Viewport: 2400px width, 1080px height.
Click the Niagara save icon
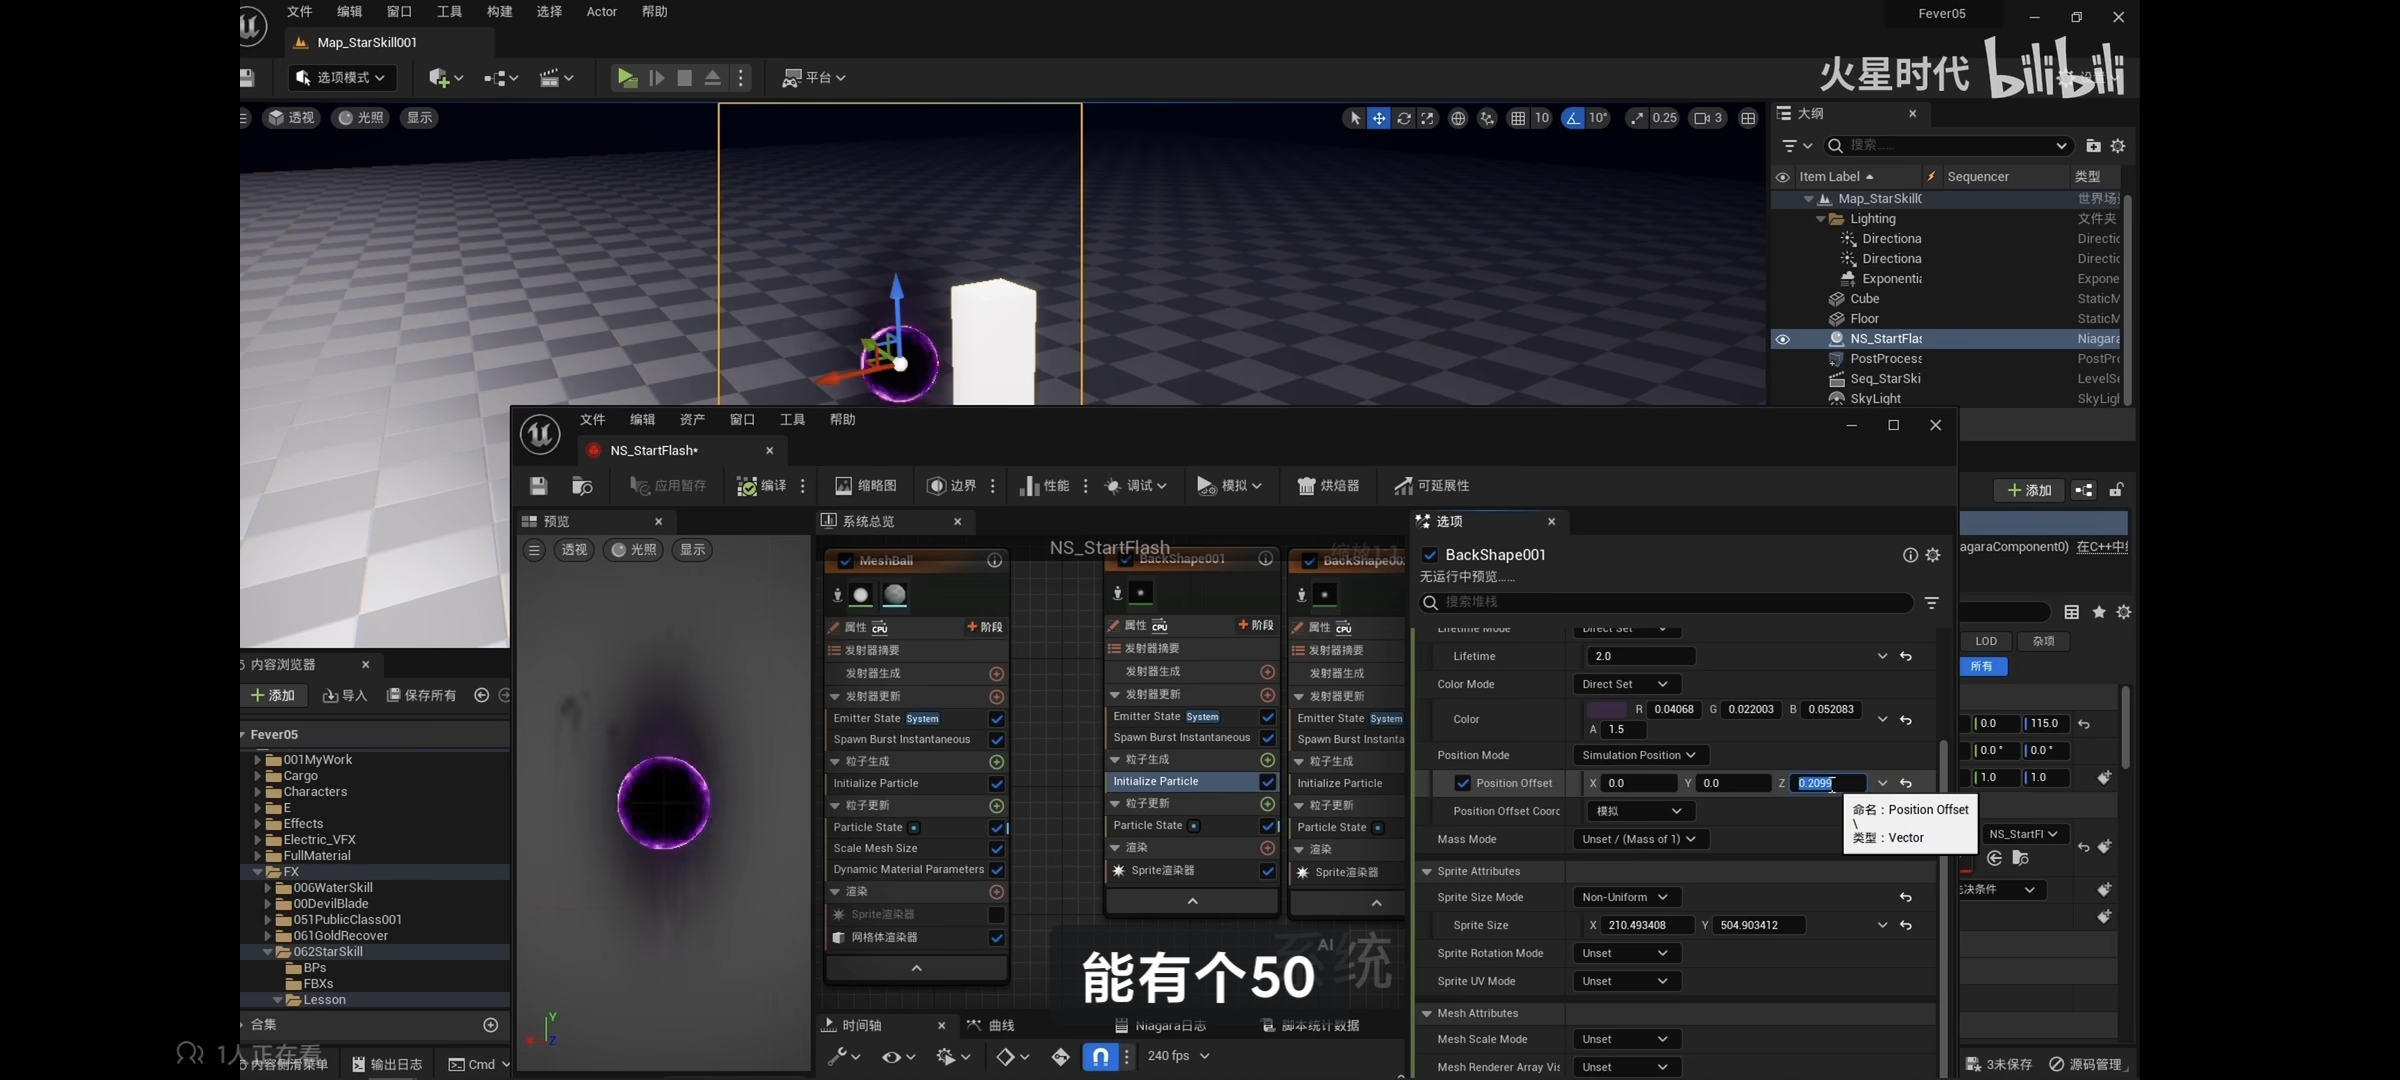(x=538, y=486)
